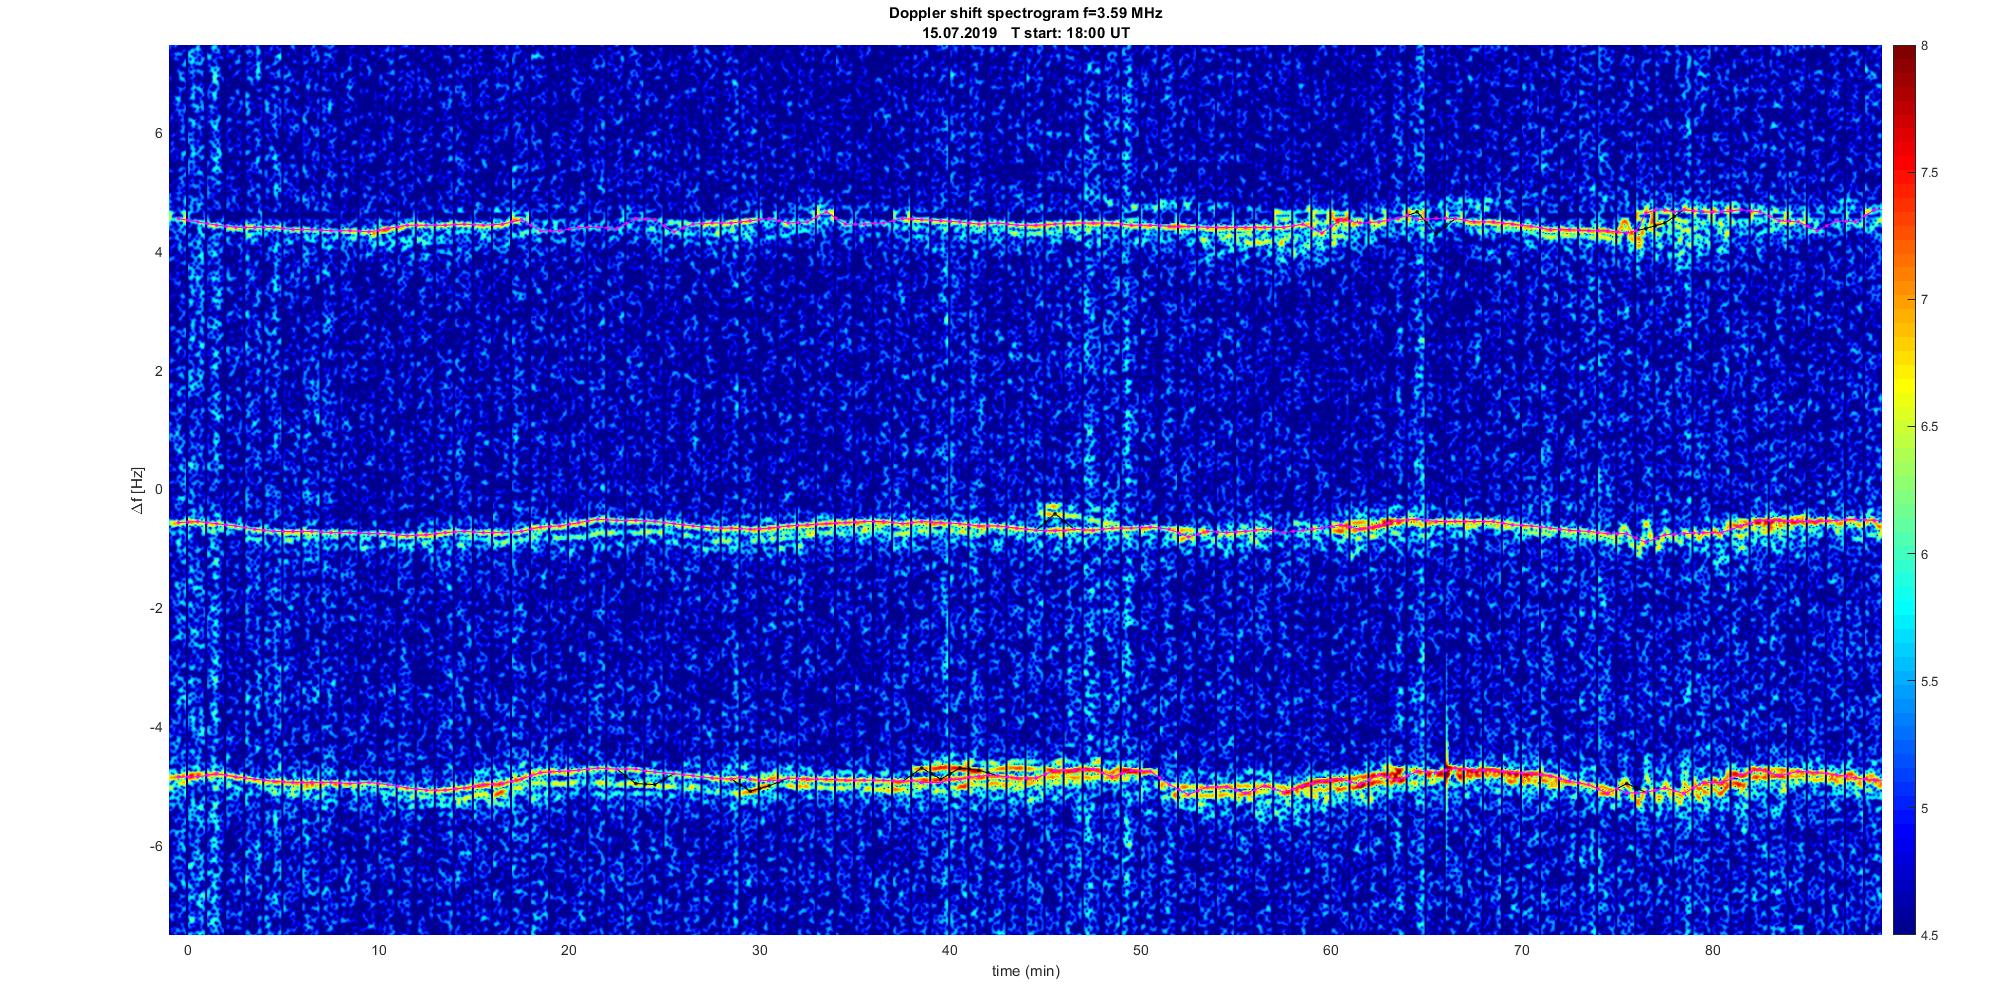Click the x-axis tick label 70

1522,950
